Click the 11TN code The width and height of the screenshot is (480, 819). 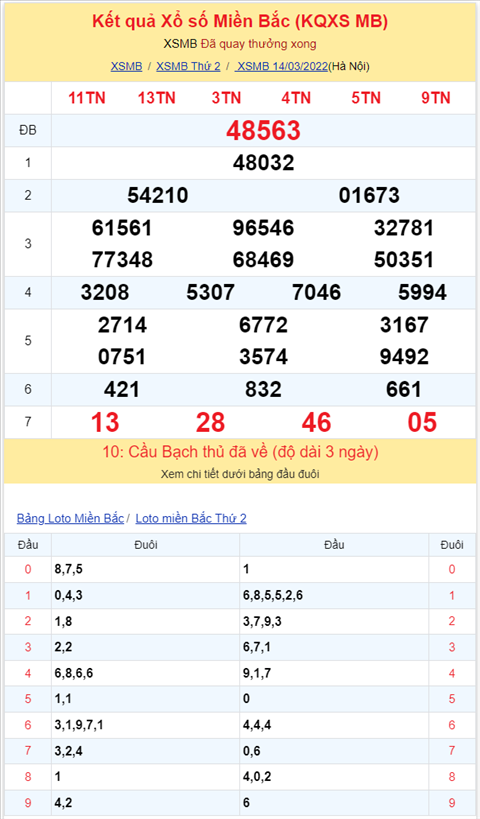87,98
